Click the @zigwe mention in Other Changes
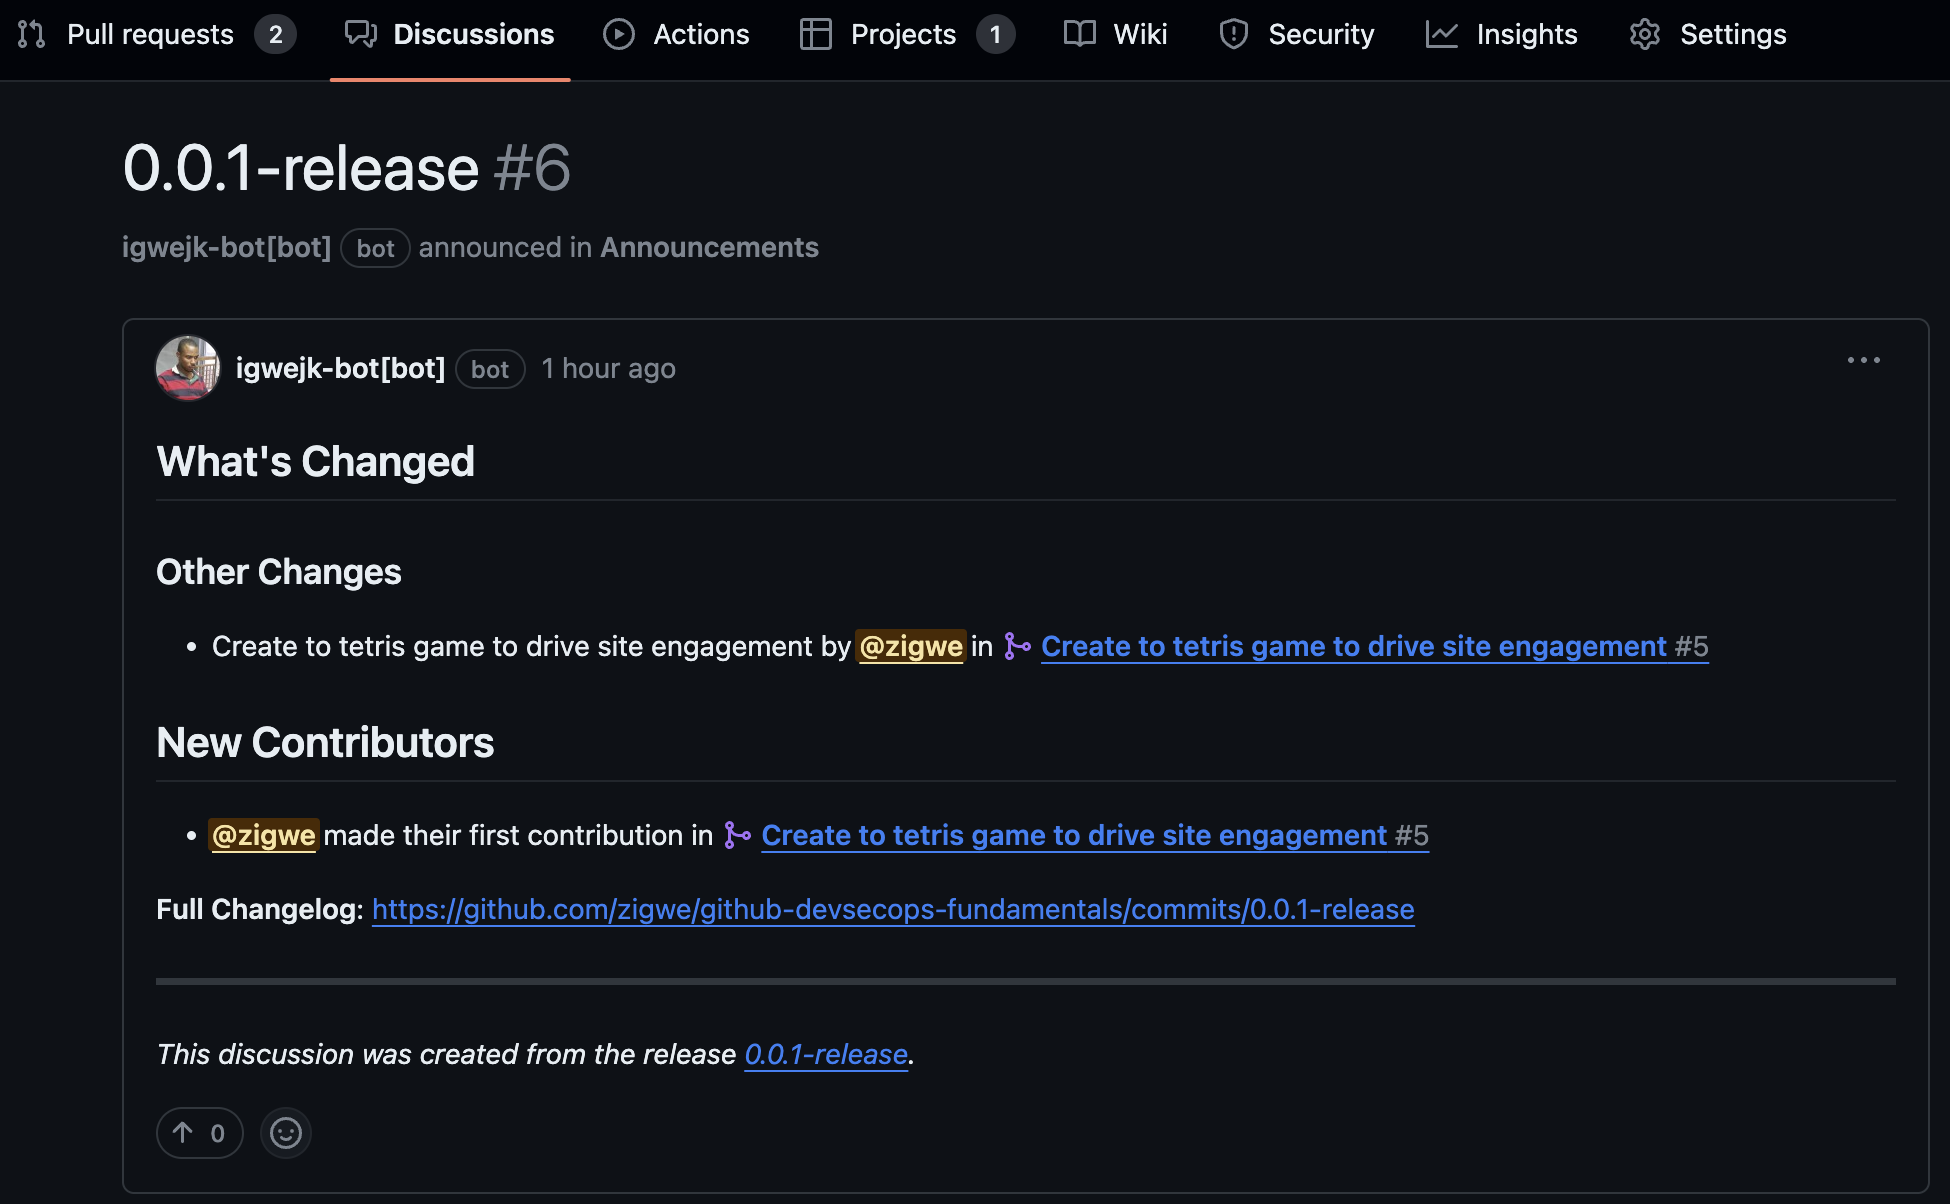The width and height of the screenshot is (1950, 1204). 911,646
